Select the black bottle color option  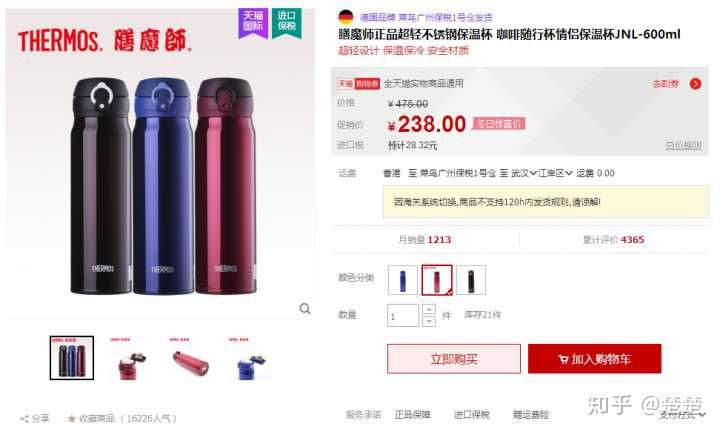click(x=471, y=280)
